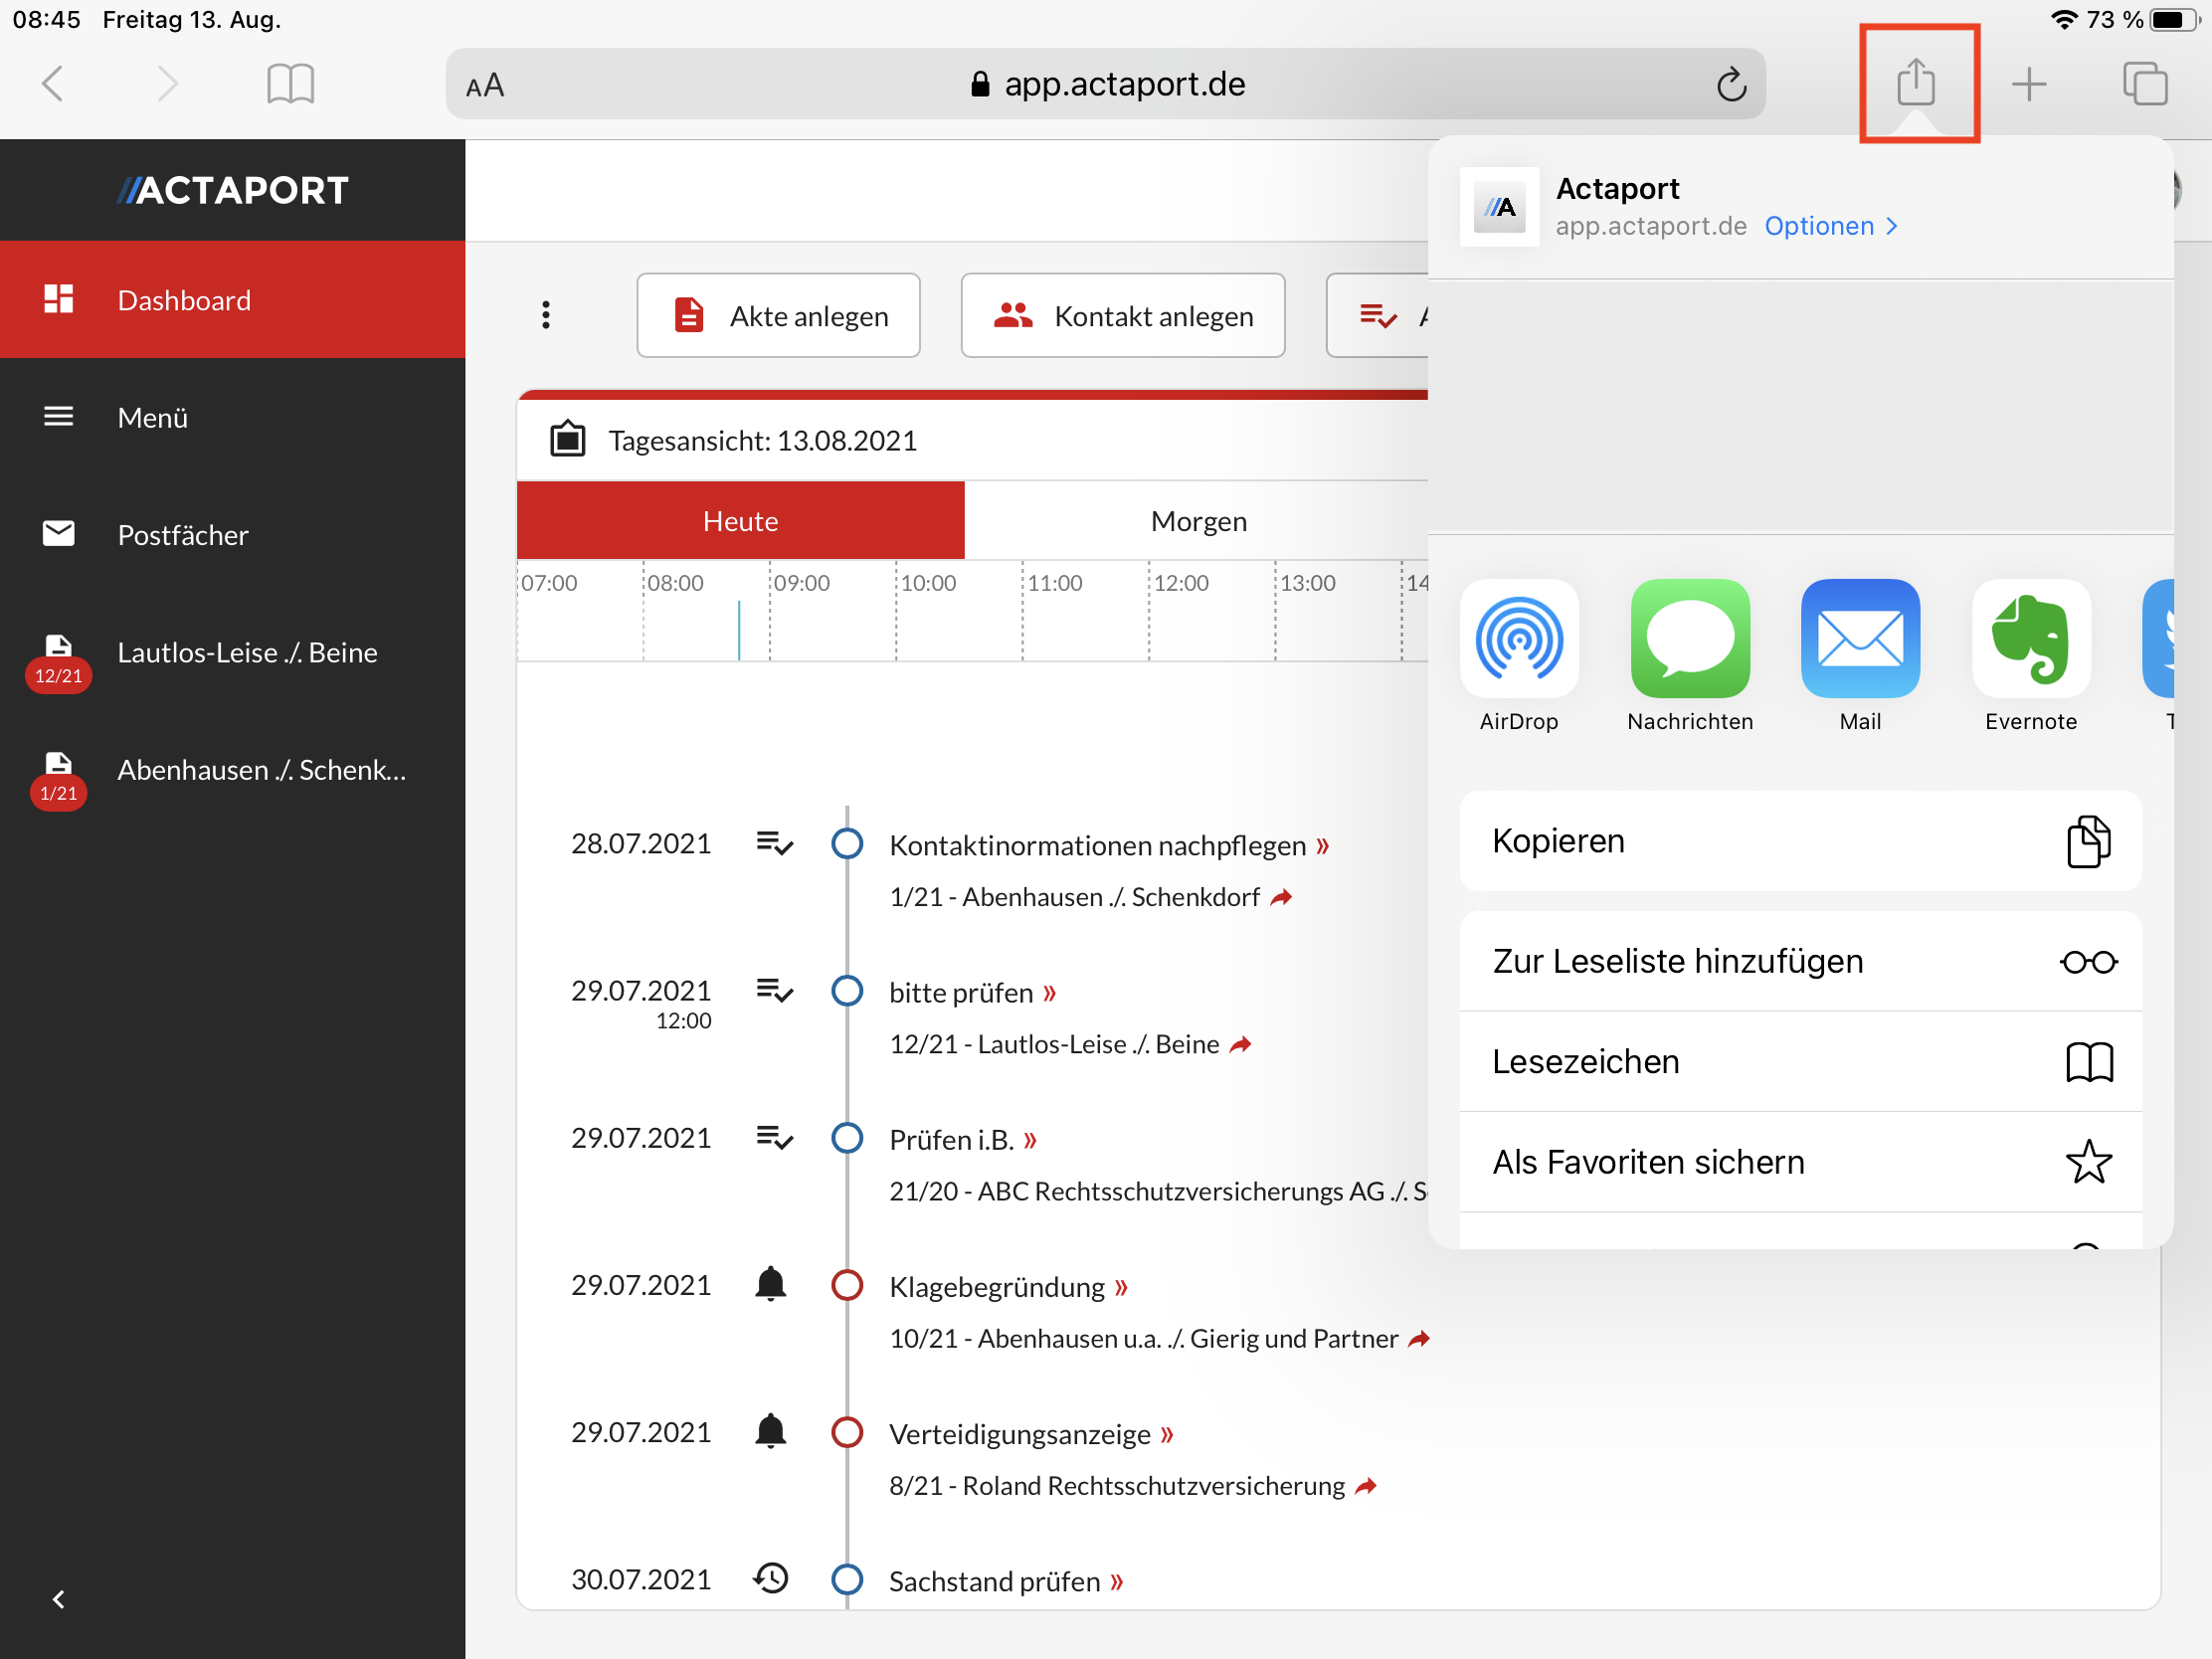
Task: Open Menü in the sidebar
Action: (x=232, y=417)
